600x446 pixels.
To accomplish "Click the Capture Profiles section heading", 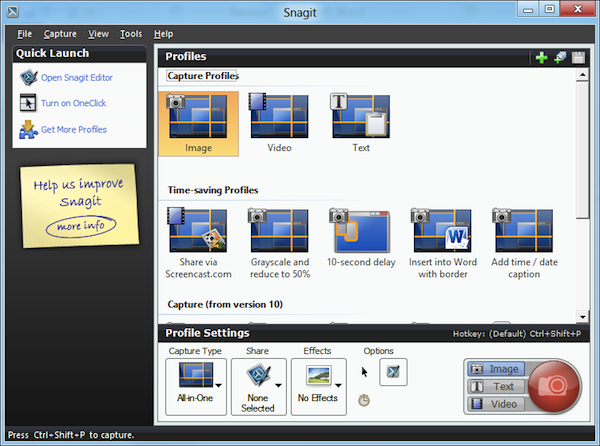I will click(203, 76).
